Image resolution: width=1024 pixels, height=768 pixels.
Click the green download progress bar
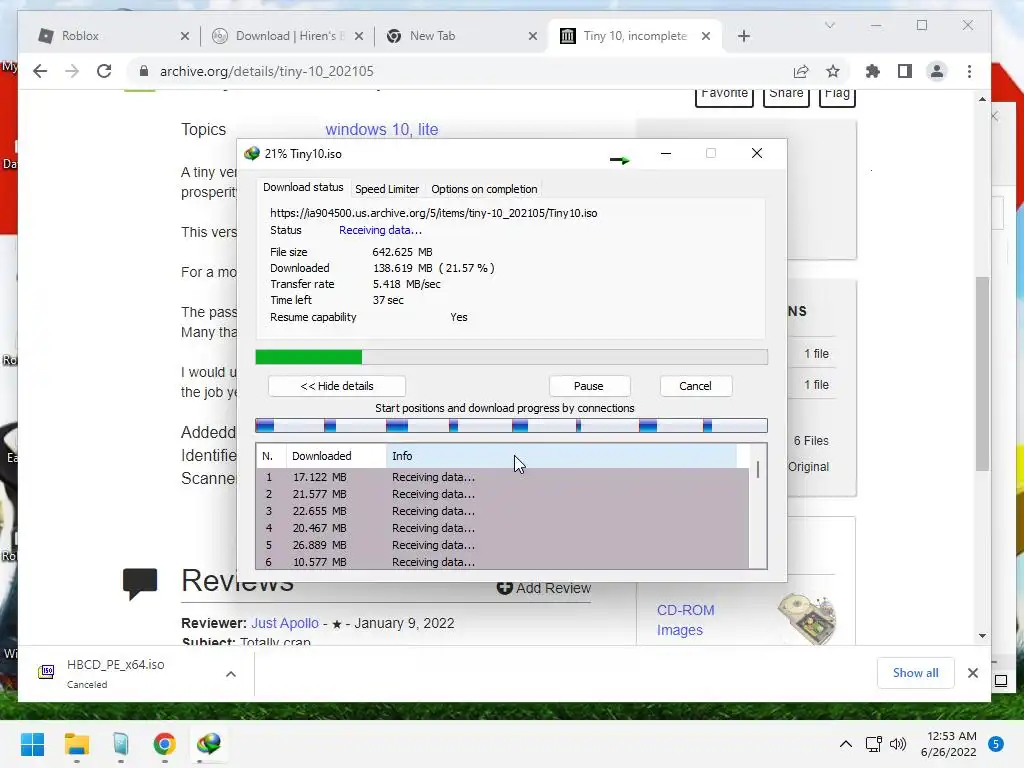pyautogui.click(x=511, y=357)
